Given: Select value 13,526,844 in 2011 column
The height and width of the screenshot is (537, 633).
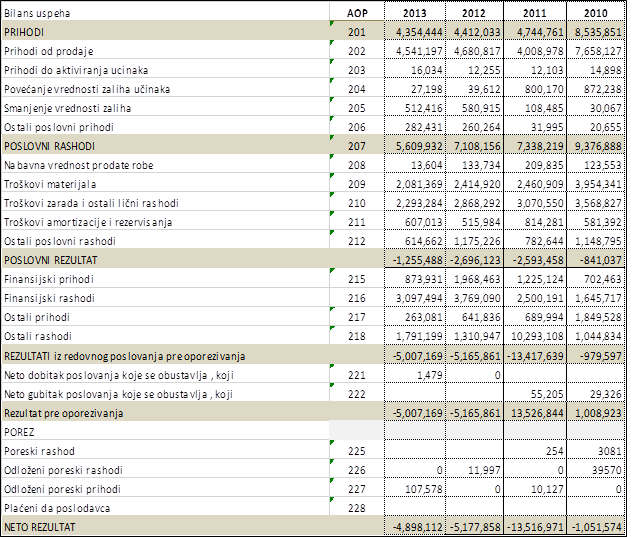Looking at the screenshot, I should (537, 413).
